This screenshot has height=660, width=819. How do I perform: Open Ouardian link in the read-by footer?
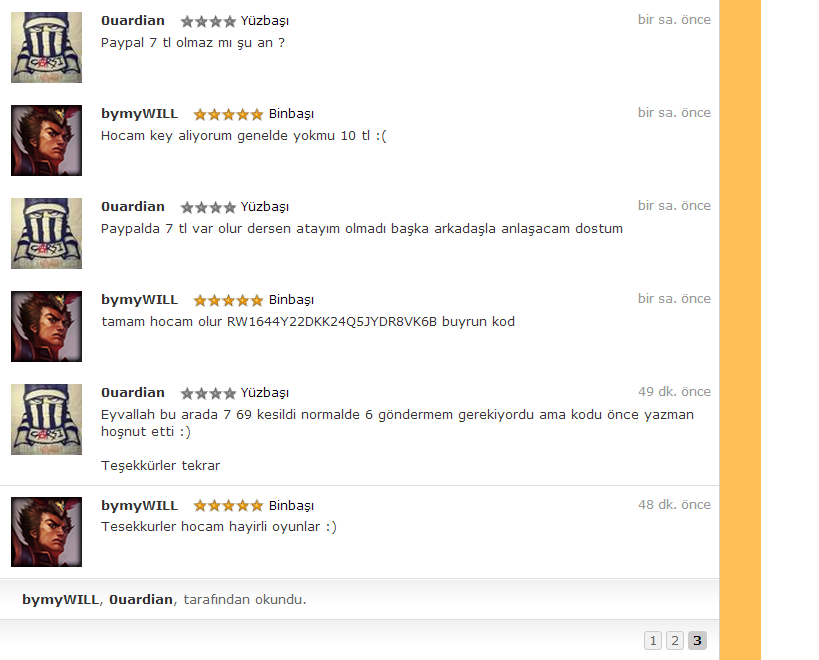pos(141,599)
